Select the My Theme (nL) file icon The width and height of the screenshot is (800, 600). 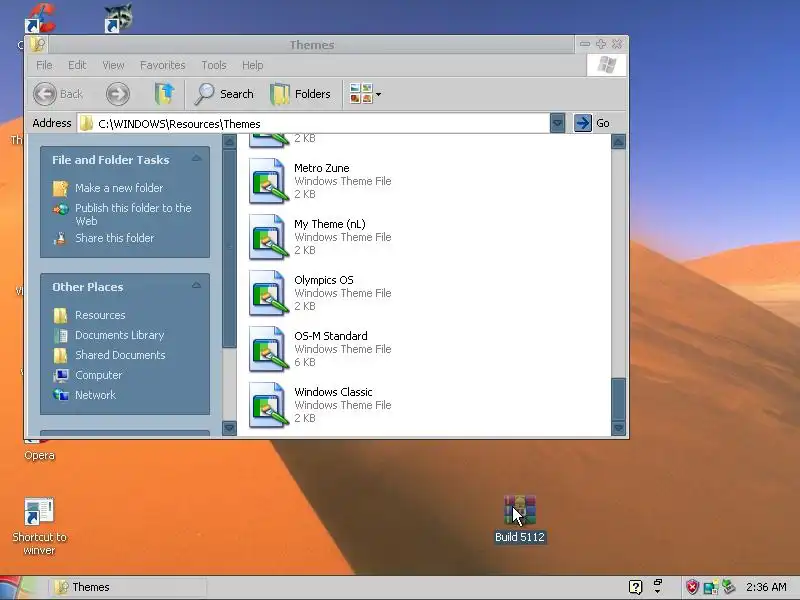coord(268,237)
